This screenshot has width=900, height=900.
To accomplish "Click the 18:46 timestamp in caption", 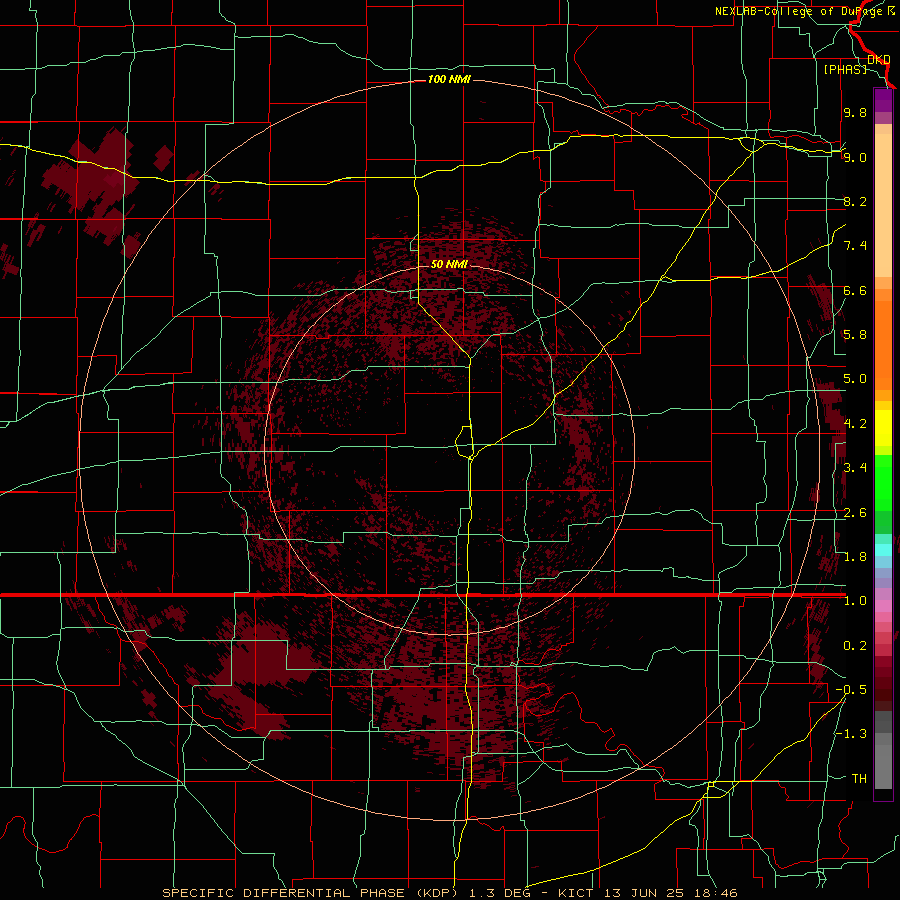I will (717, 893).
